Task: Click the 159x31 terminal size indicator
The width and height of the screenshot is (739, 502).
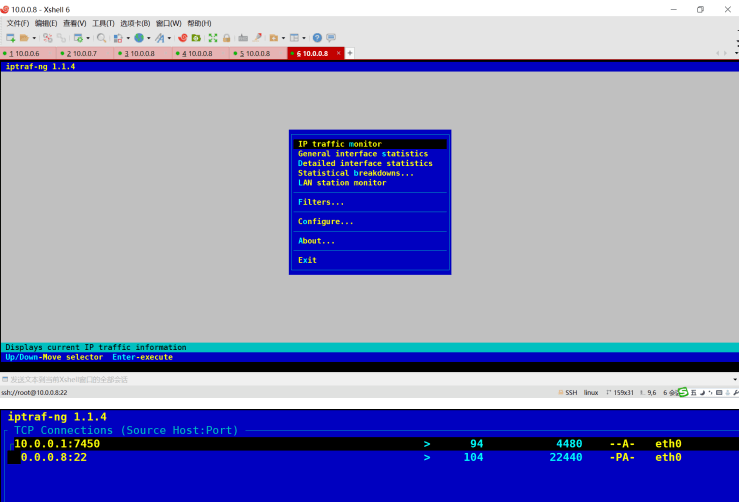Action: 620,392
